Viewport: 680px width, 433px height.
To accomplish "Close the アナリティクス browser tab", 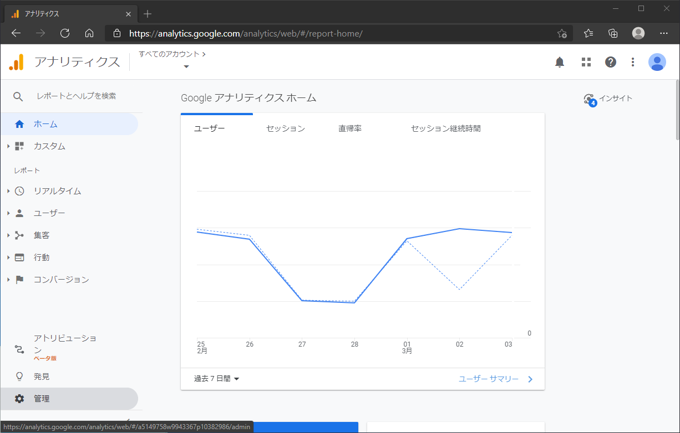I will pos(128,14).
